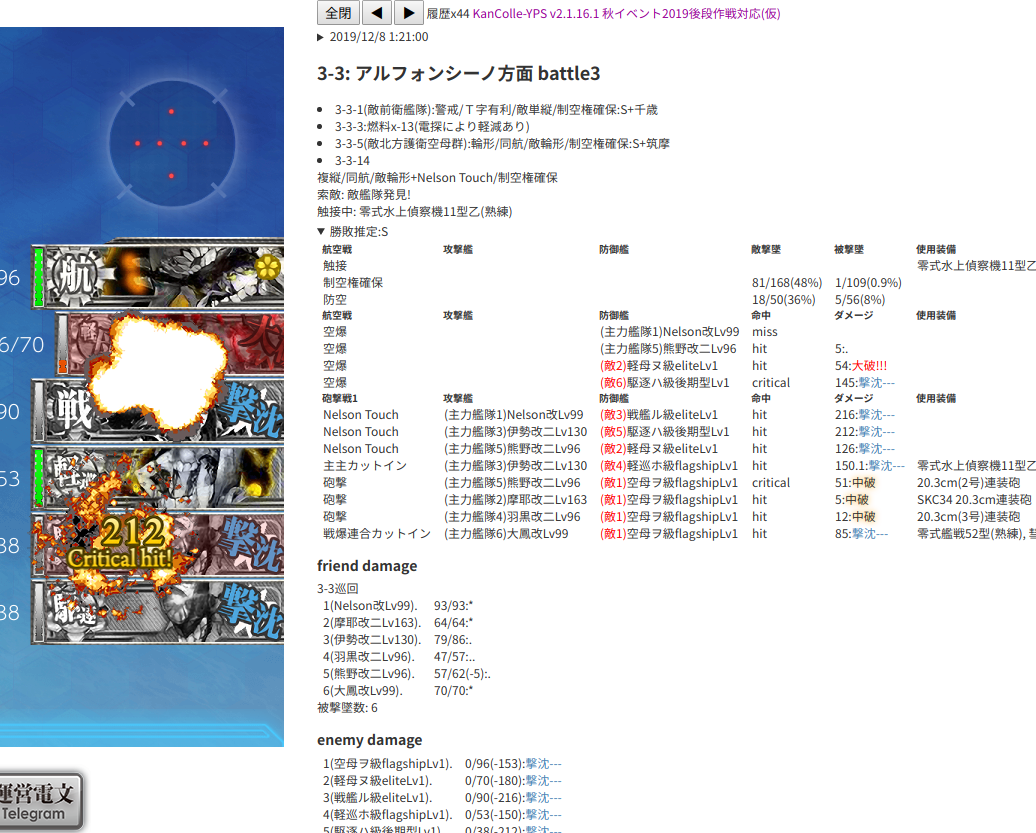1036x833 pixels.
Task: Click the 1(Nelson改Lv99). friend row
Action: [398, 606]
